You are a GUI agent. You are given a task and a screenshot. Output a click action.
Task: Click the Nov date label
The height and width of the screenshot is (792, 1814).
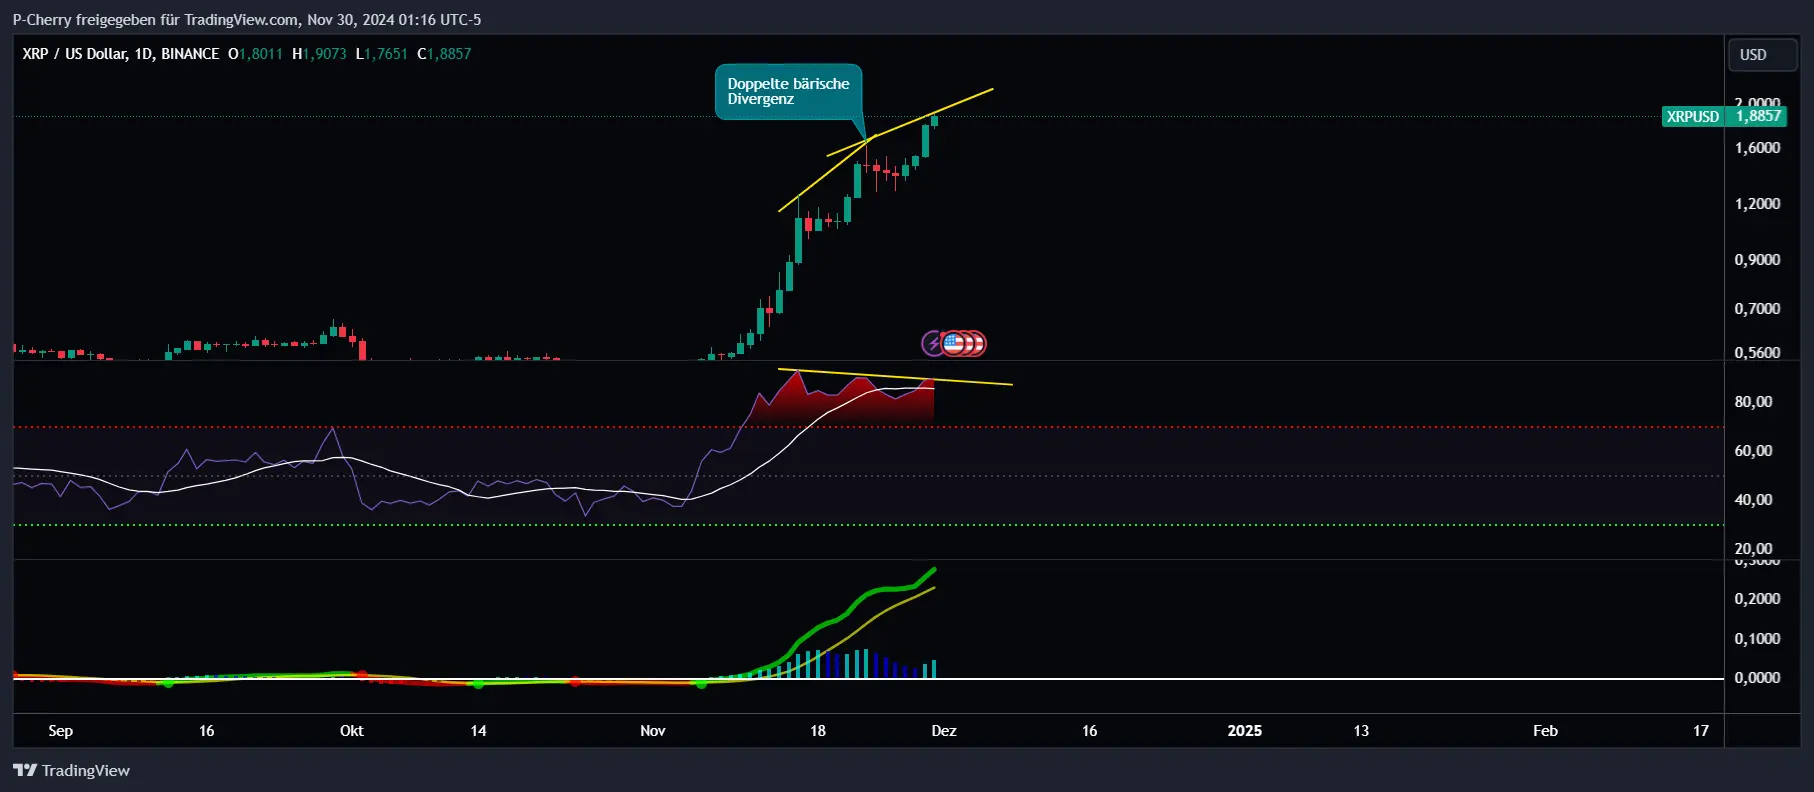tap(653, 731)
